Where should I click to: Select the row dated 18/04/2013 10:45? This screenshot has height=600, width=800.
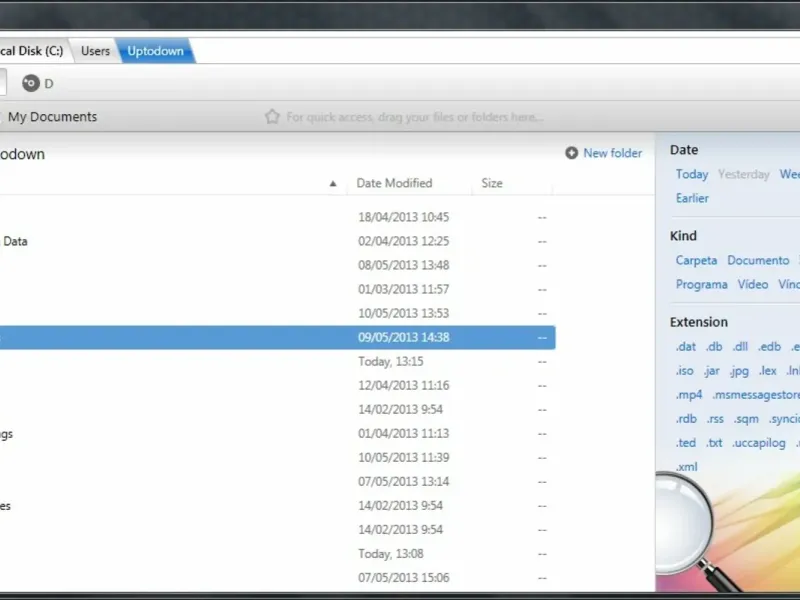tap(278, 217)
